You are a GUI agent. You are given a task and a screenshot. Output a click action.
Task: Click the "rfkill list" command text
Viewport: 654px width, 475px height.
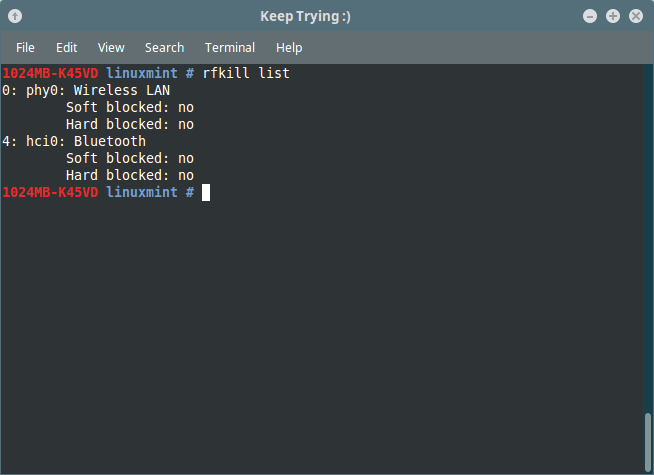pyautogui.click(x=246, y=74)
